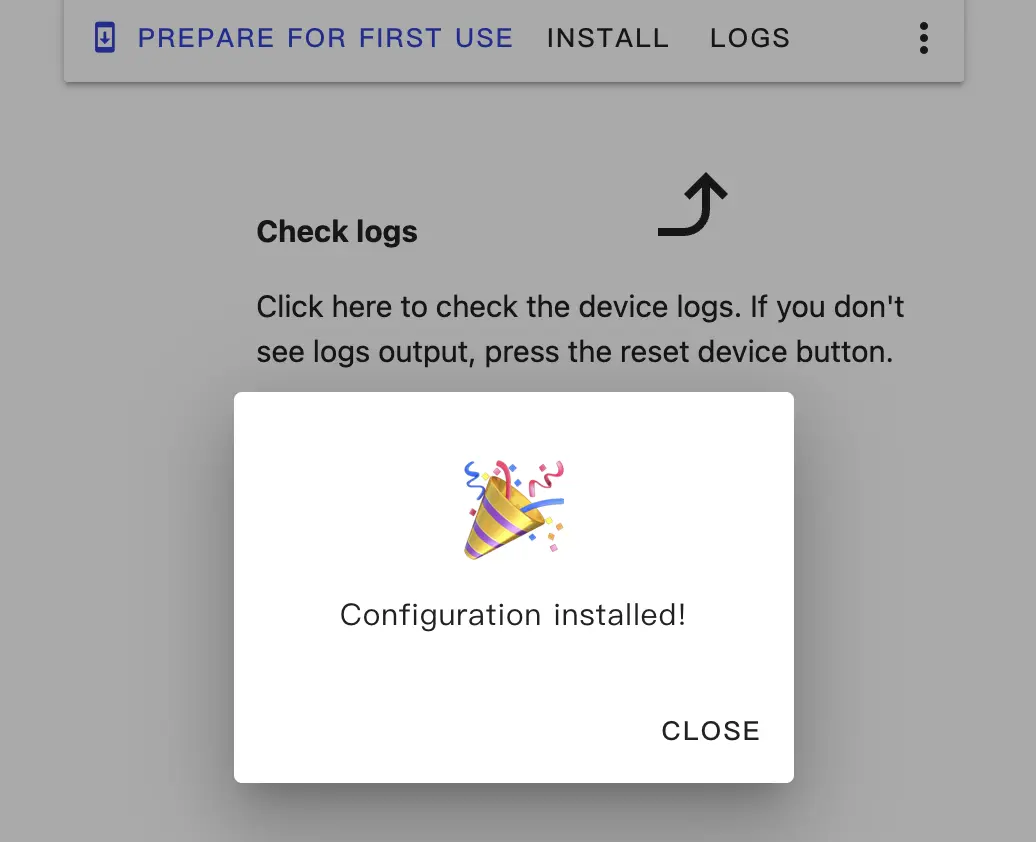Click the party popper emoji

coord(514,509)
